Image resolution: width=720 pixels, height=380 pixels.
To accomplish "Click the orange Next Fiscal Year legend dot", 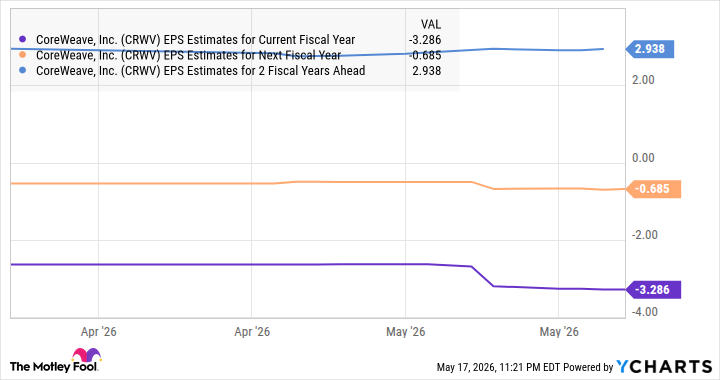I will 22,55.
